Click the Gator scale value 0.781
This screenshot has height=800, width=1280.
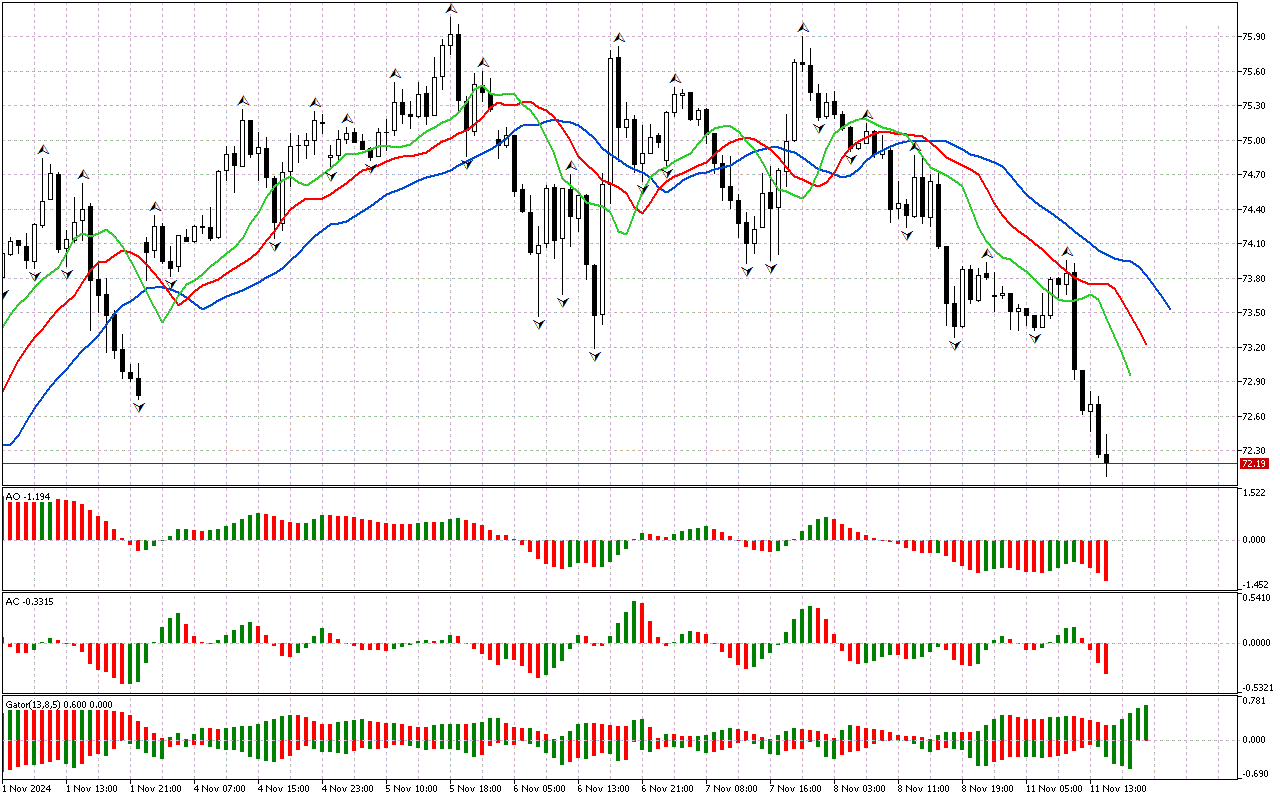(x=1254, y=701)
